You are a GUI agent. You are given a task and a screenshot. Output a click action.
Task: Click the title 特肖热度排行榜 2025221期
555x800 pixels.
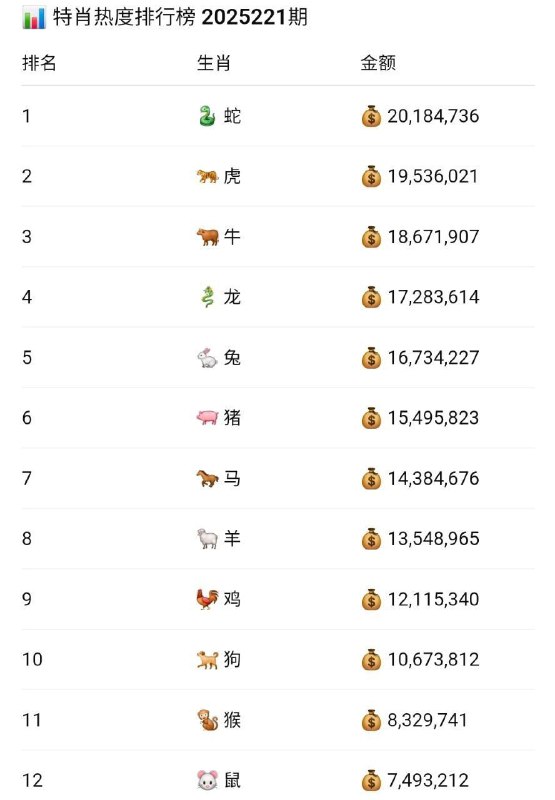click(181, 18)
